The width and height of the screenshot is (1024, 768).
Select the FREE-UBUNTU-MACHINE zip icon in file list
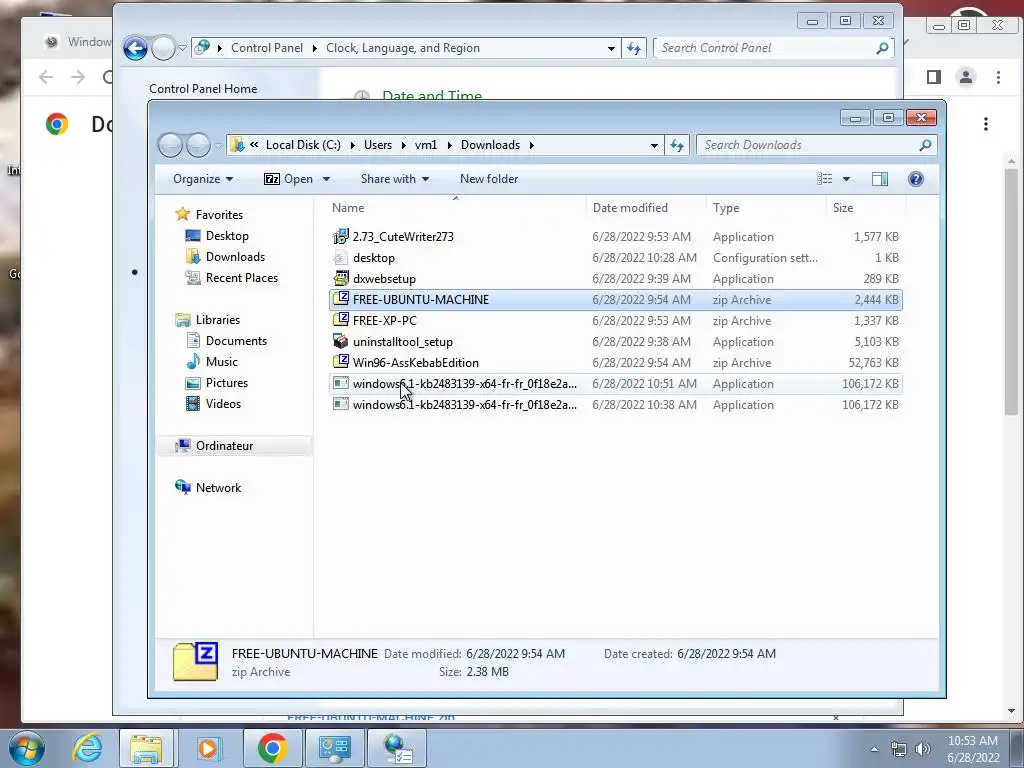click(340, 299)
